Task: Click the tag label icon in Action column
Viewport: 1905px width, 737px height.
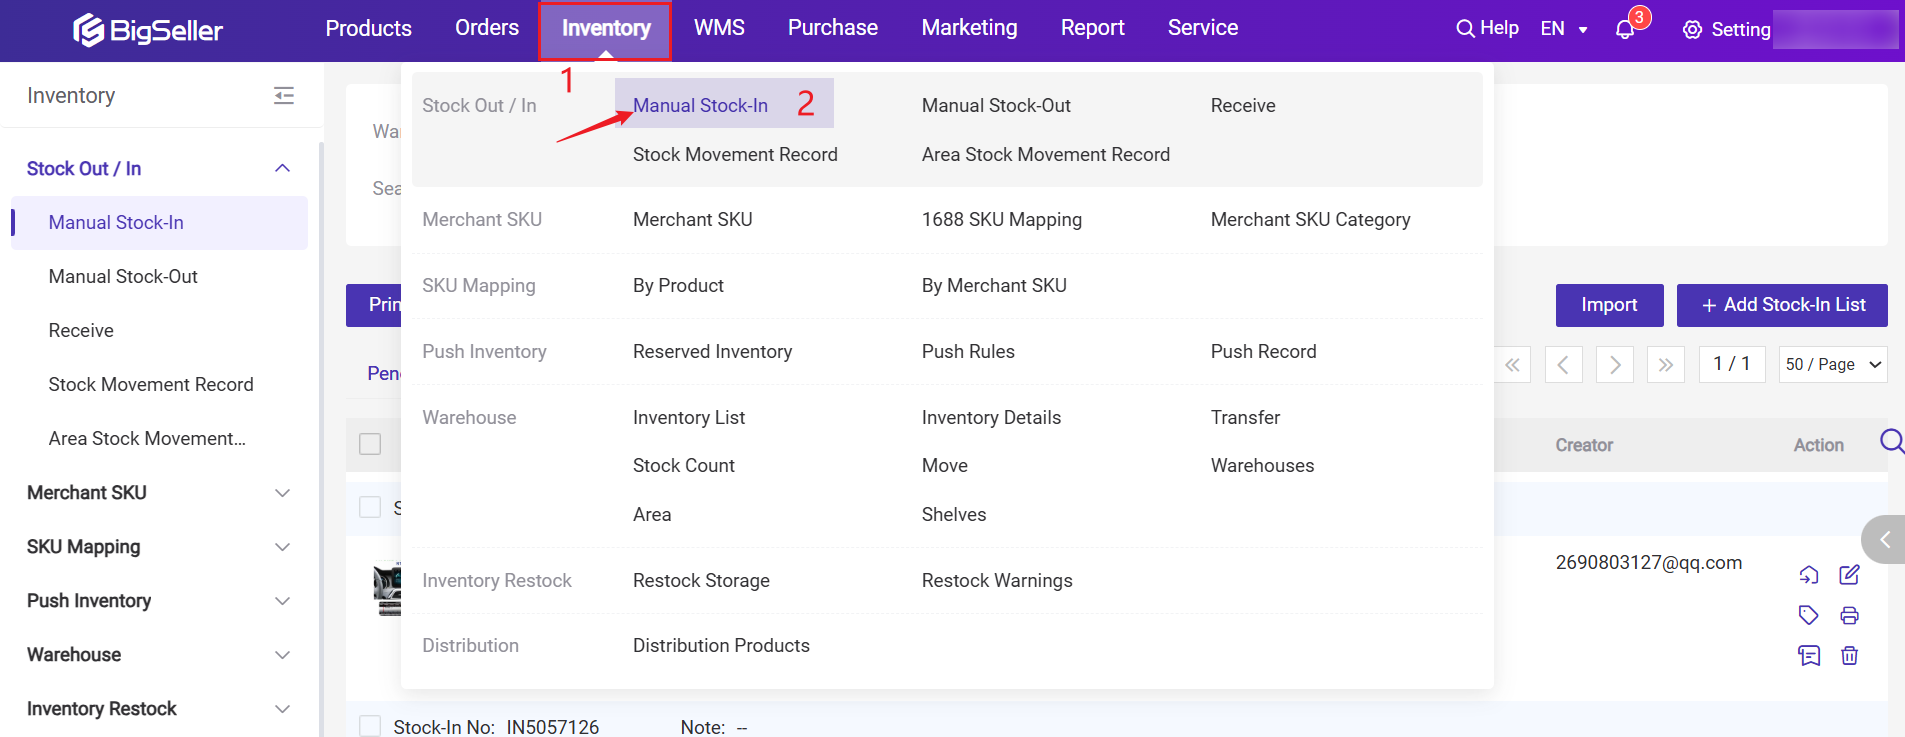Action: point(1808,615)
